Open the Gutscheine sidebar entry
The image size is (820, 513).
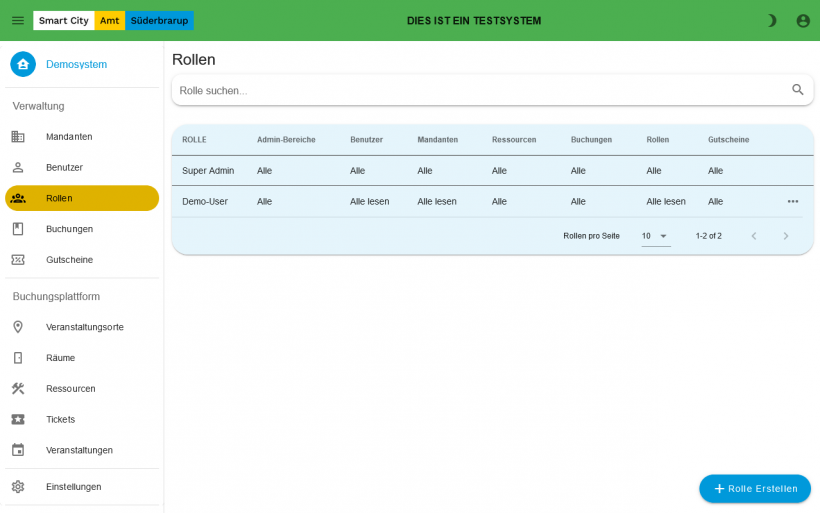69,260
